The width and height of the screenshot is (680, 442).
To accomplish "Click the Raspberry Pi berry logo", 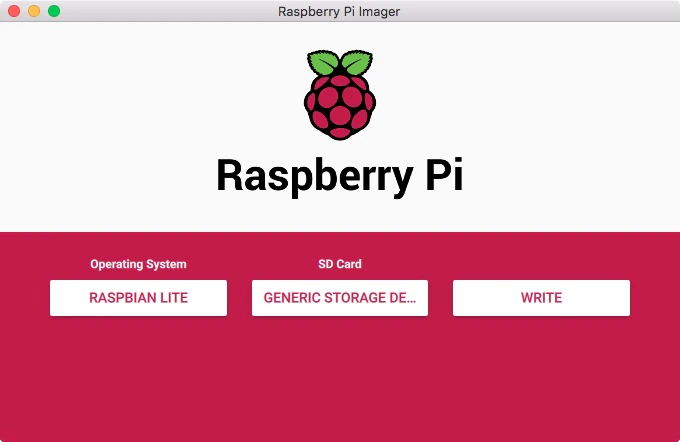I will tap(340, 95).
